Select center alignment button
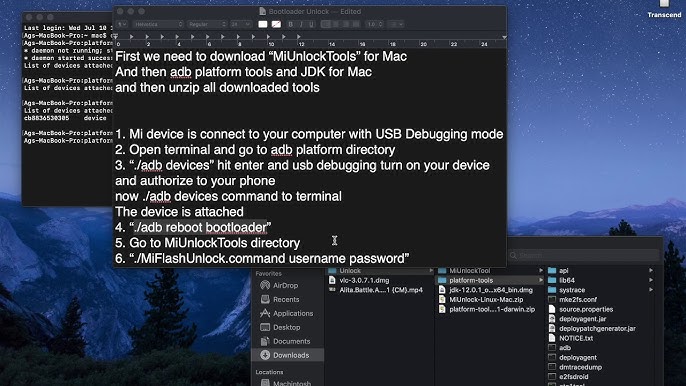Screen dimensions: 686x386 pyautogui.click(x=336, y=24)
